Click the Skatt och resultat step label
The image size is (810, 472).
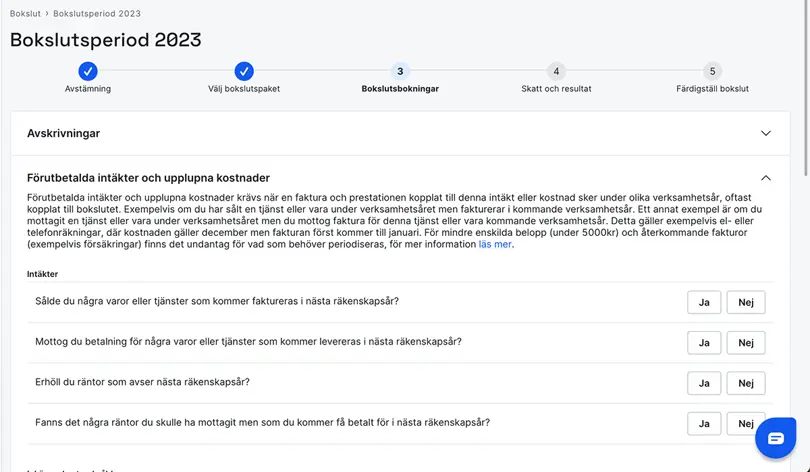pos(556,89)
